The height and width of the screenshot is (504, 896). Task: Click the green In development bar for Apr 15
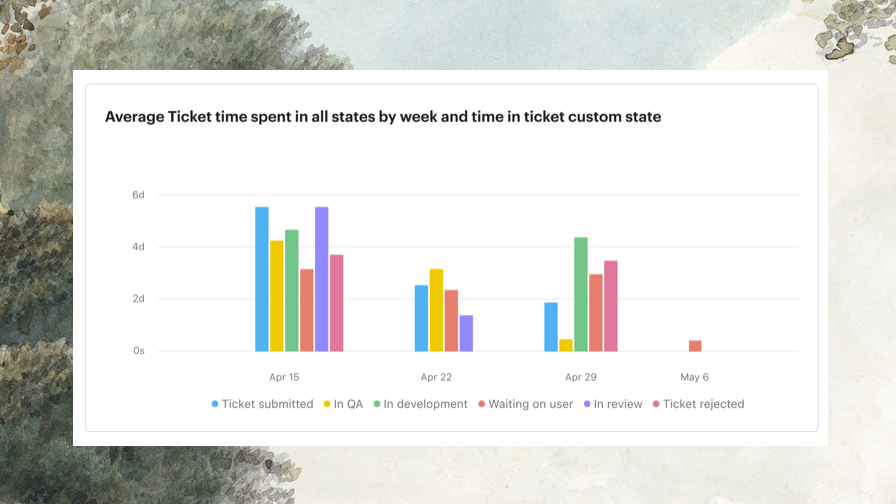(x=292, y=290)
